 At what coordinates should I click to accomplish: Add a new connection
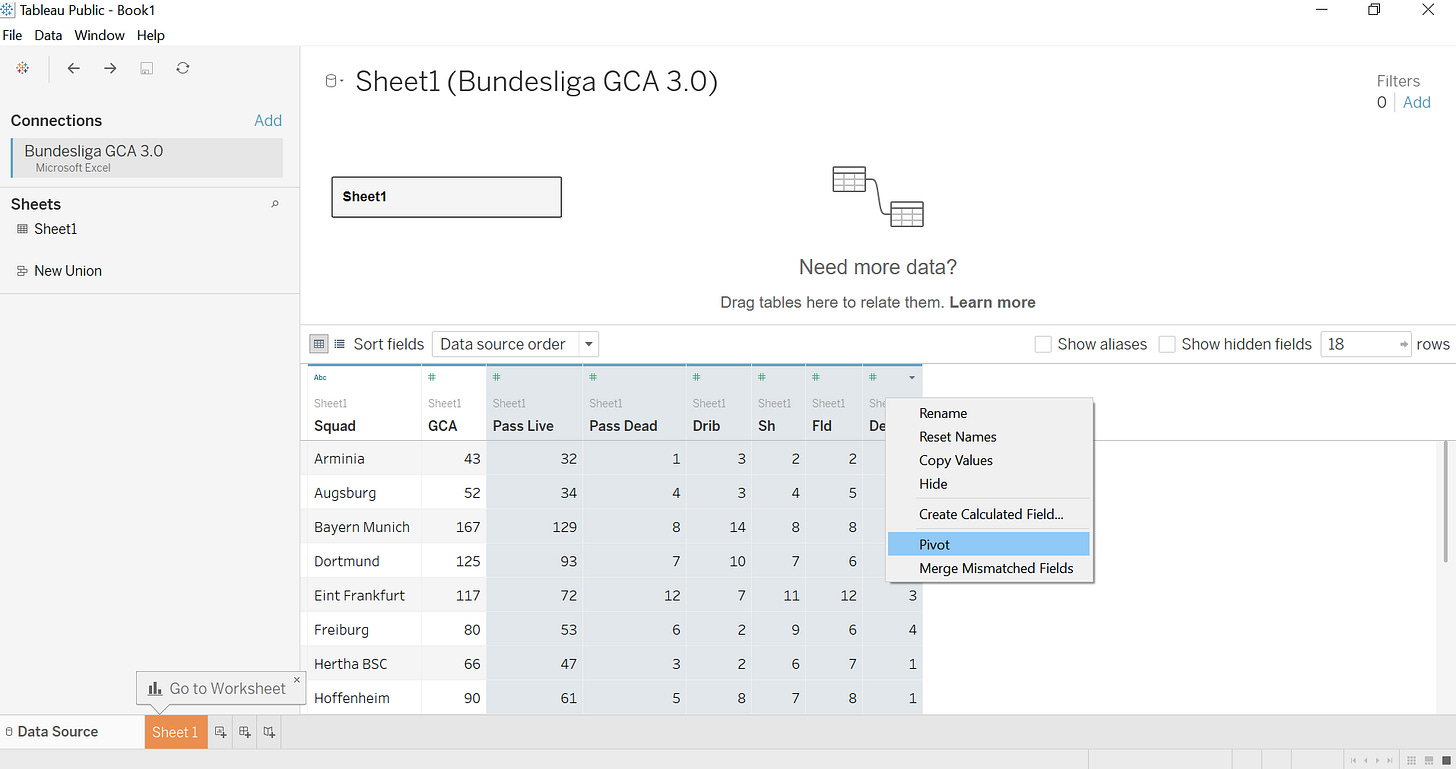(x=268, y=120)
